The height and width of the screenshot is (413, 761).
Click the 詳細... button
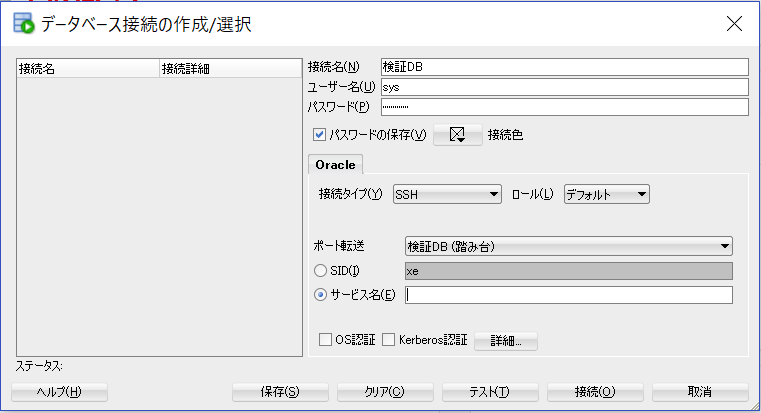click(506, 341)
